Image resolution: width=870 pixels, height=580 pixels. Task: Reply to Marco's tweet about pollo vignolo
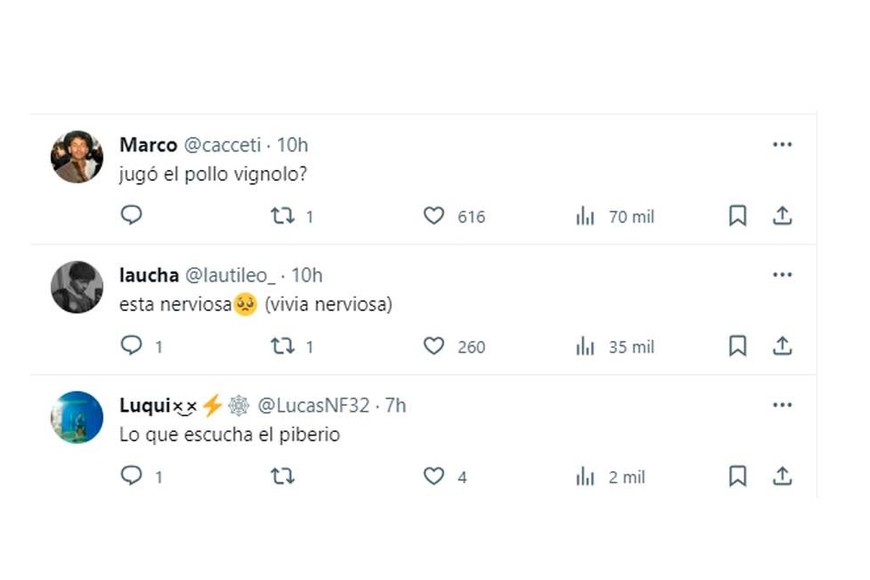click(131, 215)
